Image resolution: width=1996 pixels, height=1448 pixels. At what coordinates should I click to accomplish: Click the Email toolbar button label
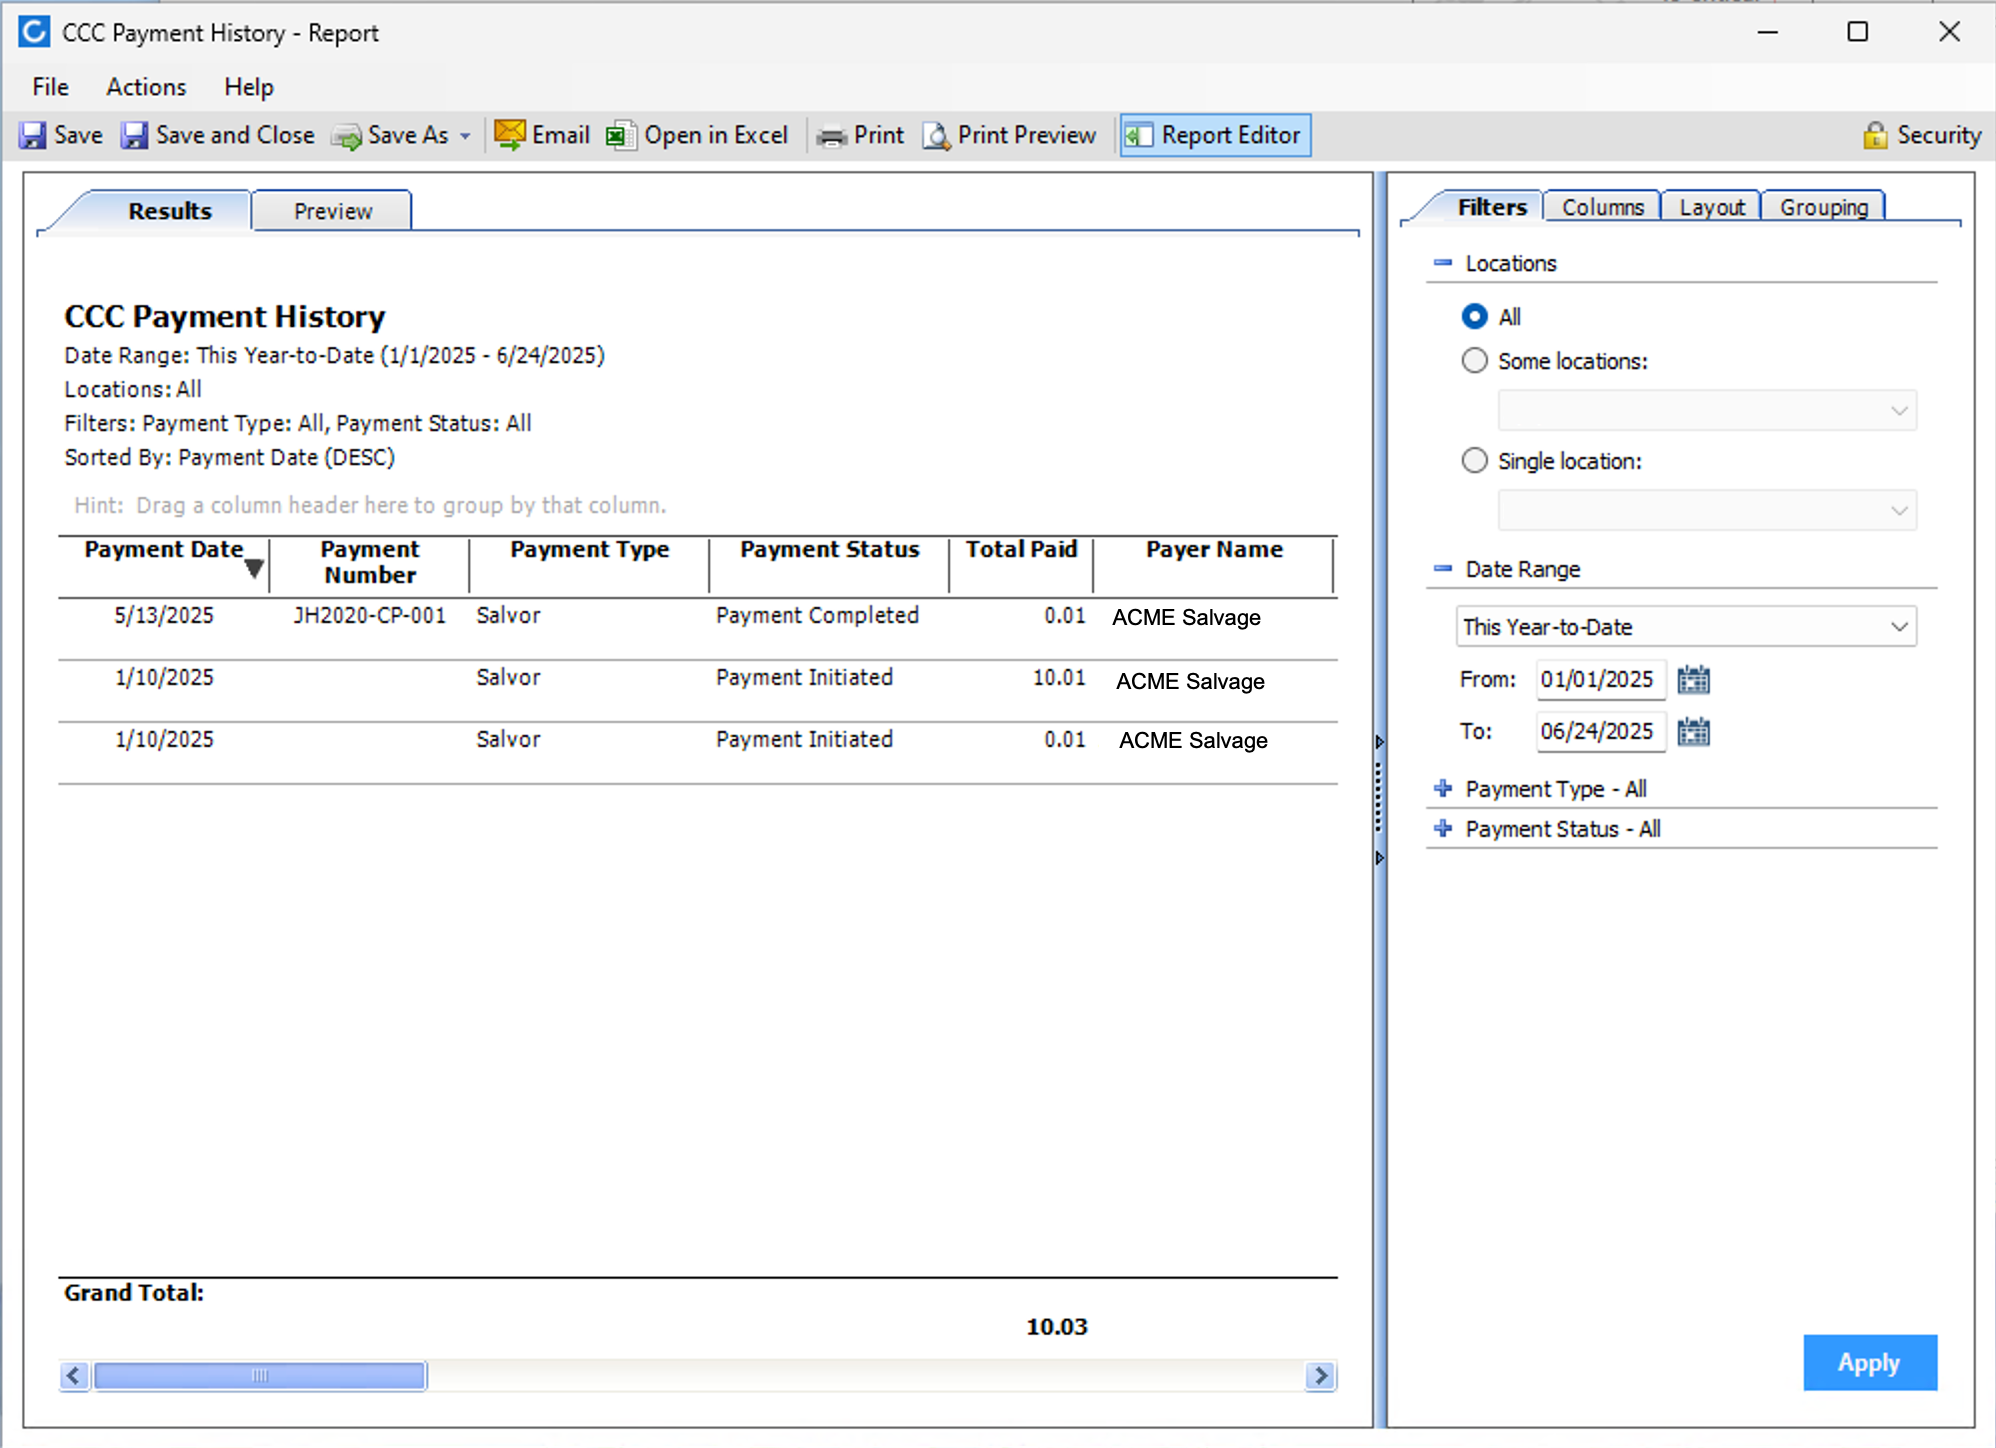pyautogui.click(x=560, y=135)
